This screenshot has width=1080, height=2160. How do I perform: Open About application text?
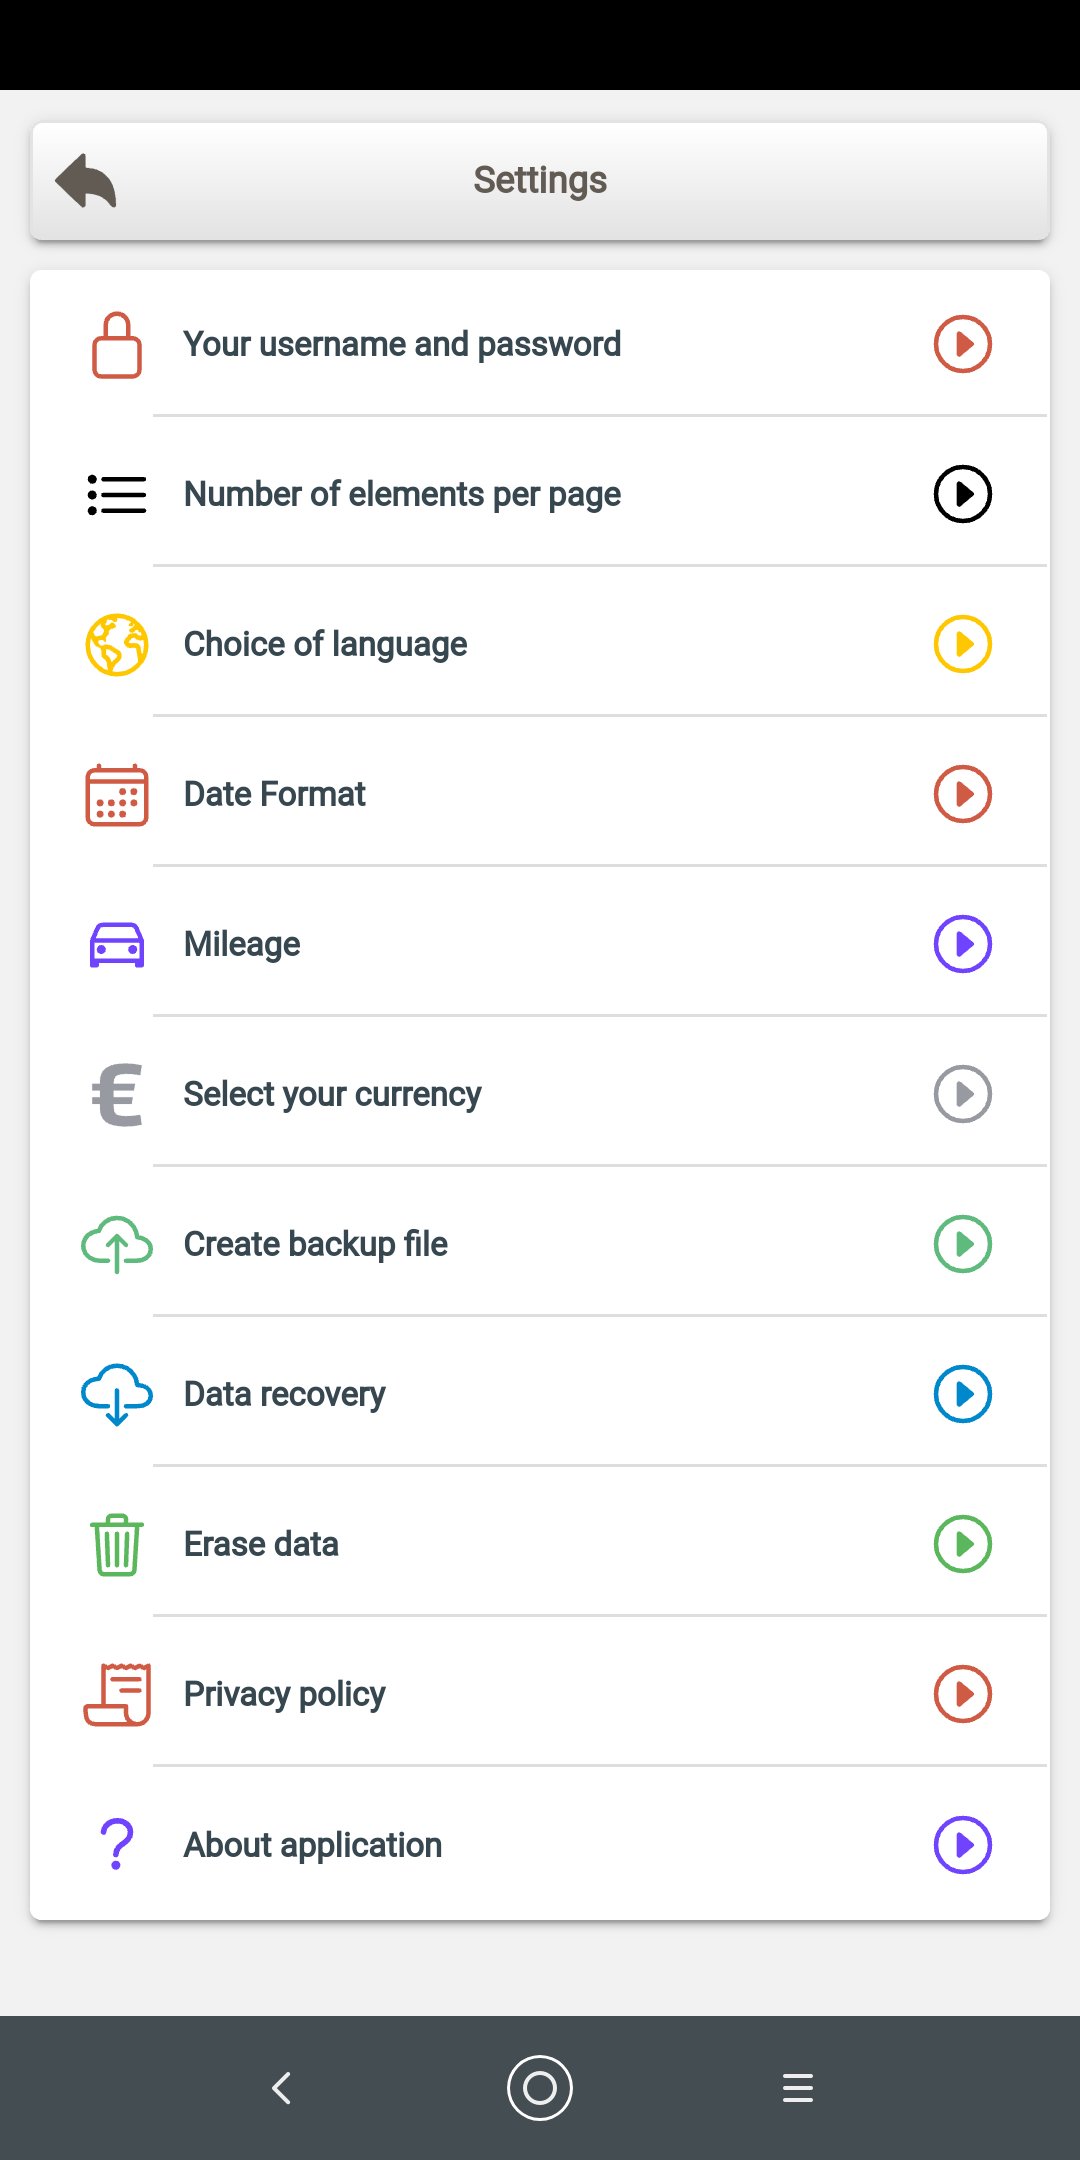click(x=312, y=1845)
